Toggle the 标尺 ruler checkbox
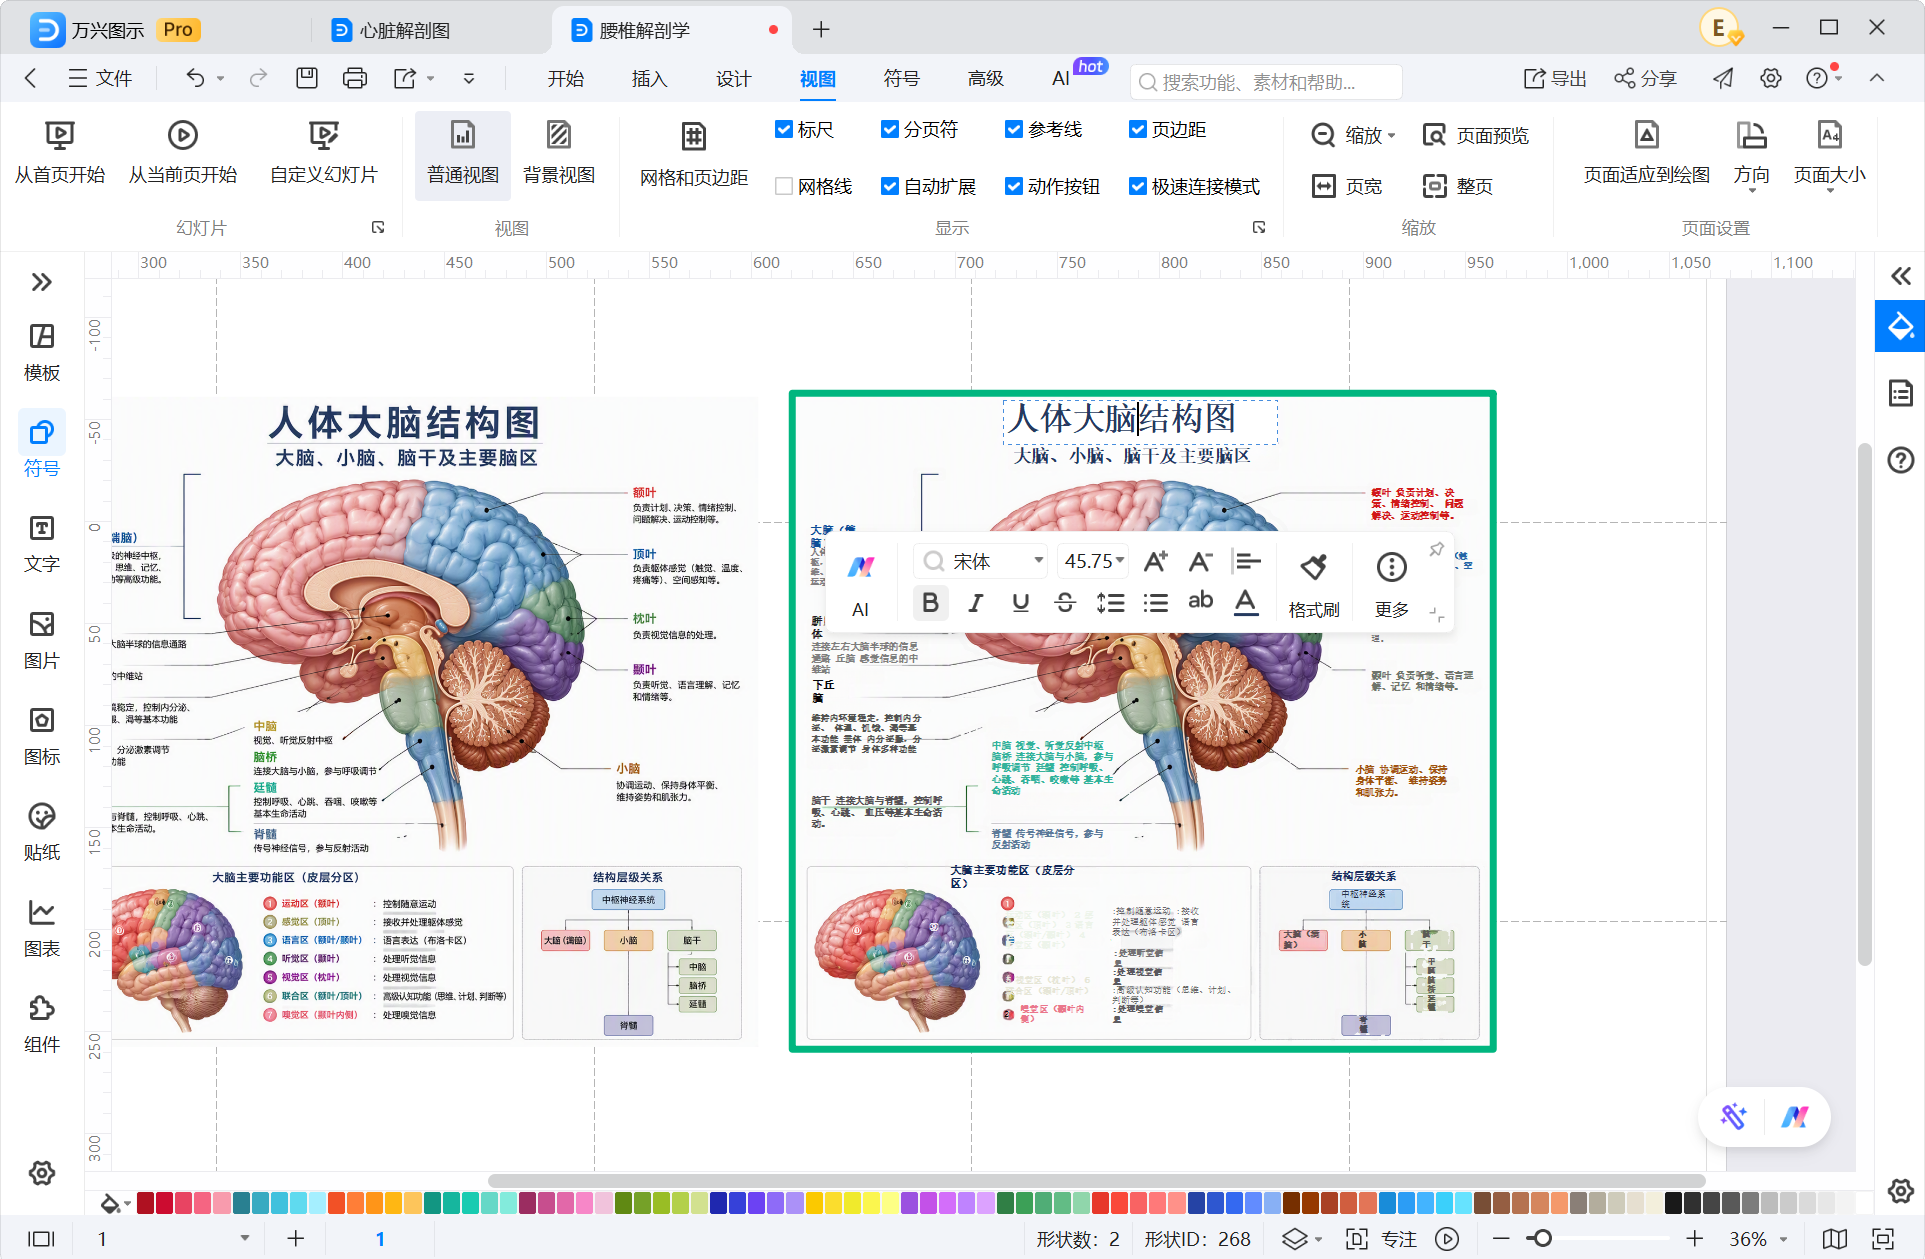This screenshot has width=1925, height=1259. point(784,129)
